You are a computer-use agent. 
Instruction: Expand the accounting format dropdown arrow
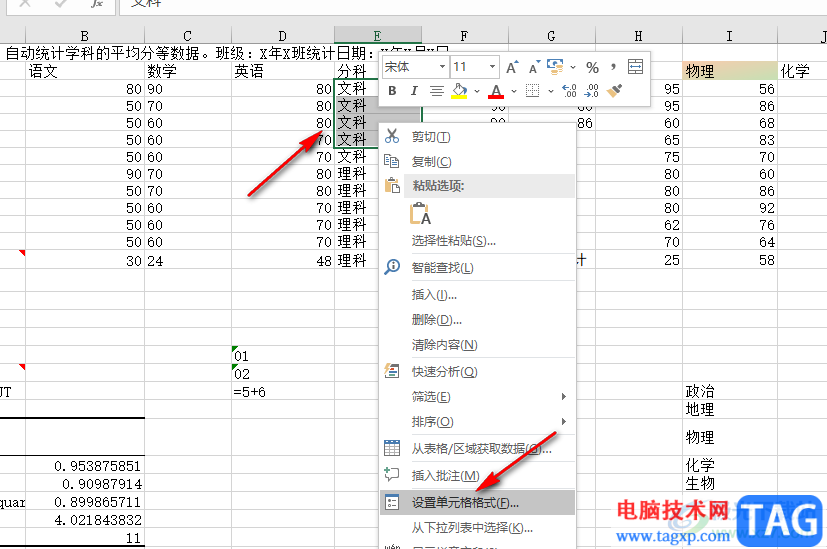pyautogui.click(x=573, y=68)
